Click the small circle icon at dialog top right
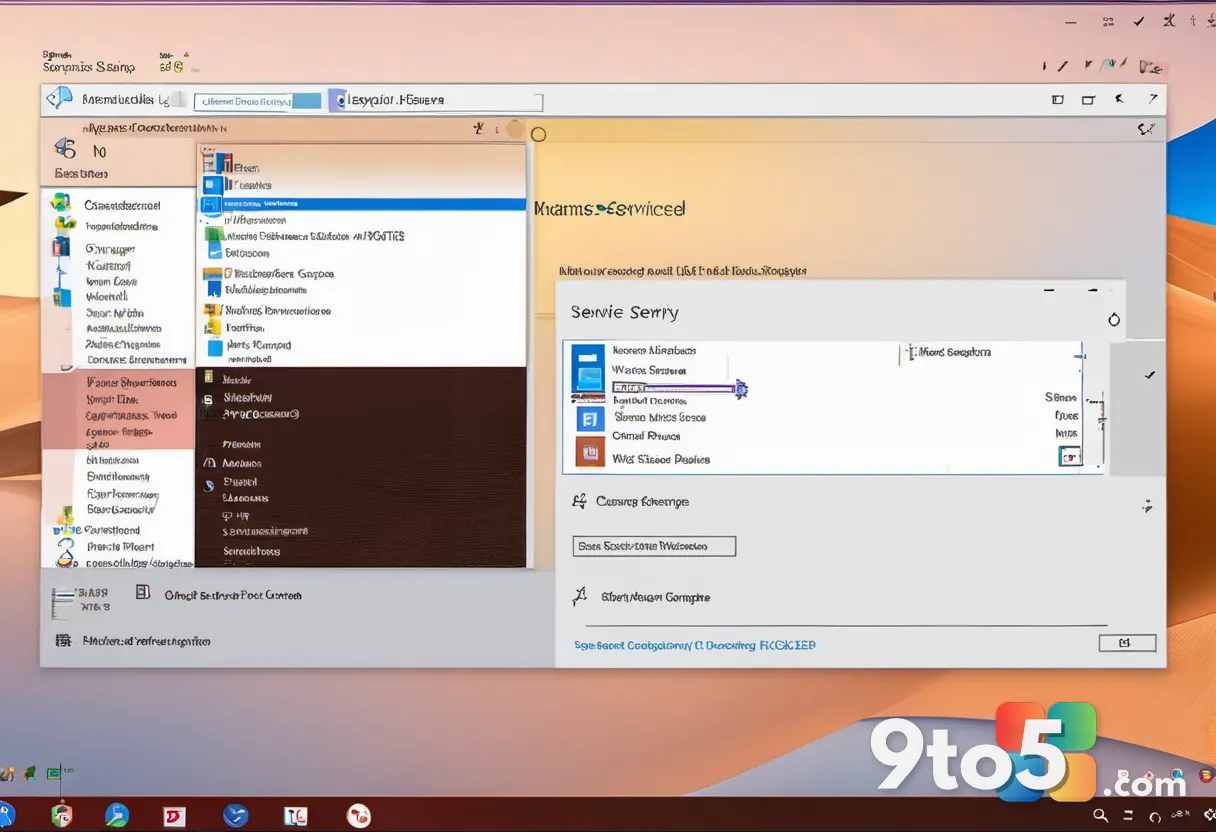The height and width of the screenshot is (832, 1216). 1114,320
